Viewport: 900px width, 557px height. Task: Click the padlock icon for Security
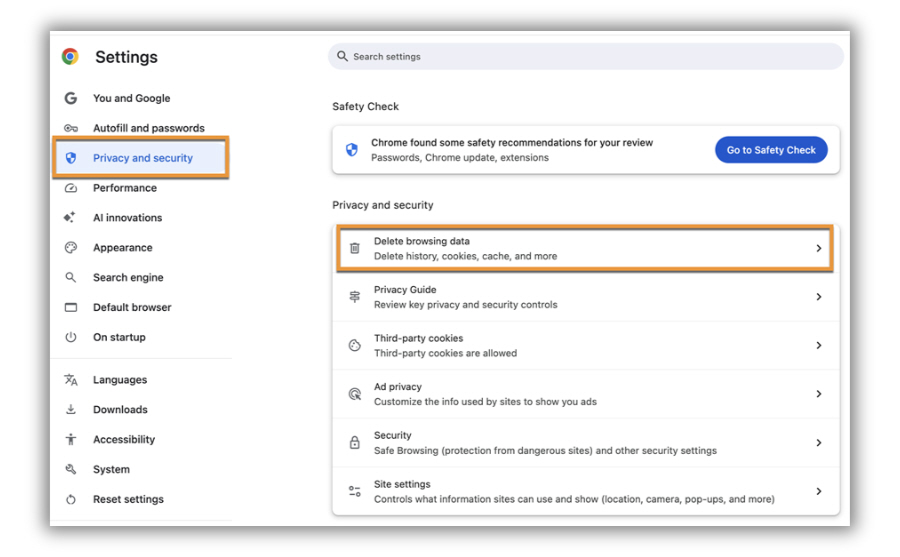tap(355, 443)
